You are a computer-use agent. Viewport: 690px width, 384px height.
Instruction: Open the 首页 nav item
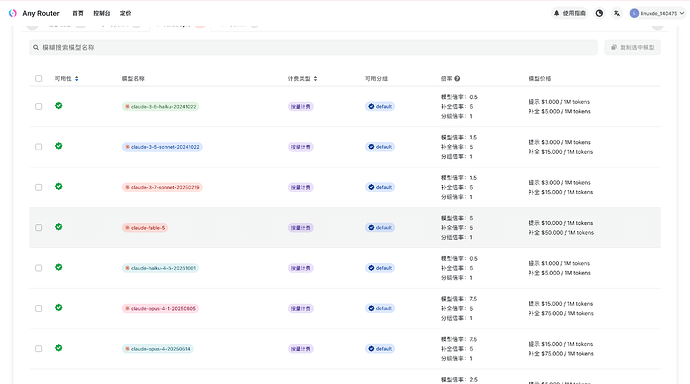tap(78, 13)
